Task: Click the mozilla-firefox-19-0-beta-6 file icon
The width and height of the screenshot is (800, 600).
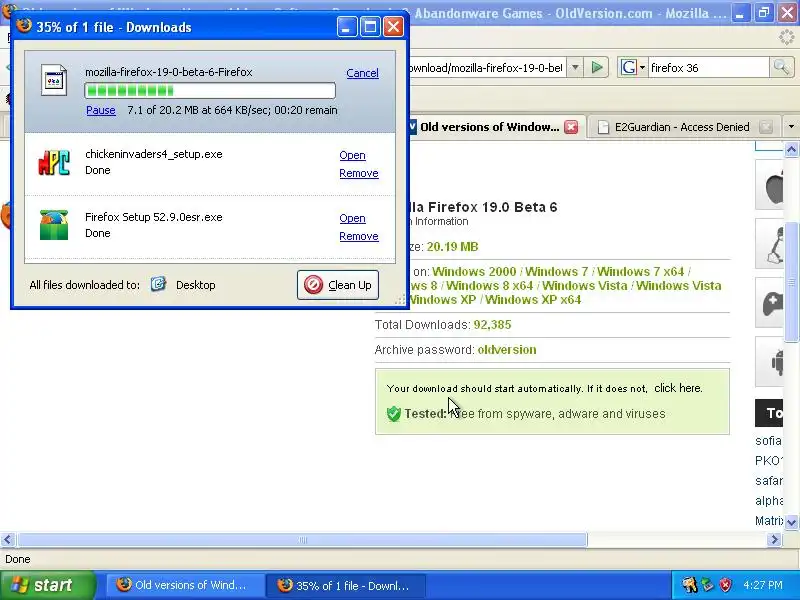Action: click(54, 80)
